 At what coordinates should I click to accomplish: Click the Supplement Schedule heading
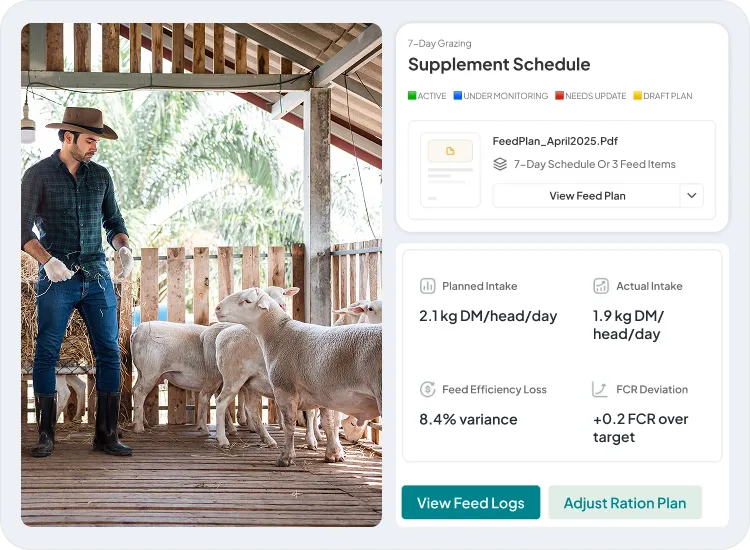click(499, 65)
